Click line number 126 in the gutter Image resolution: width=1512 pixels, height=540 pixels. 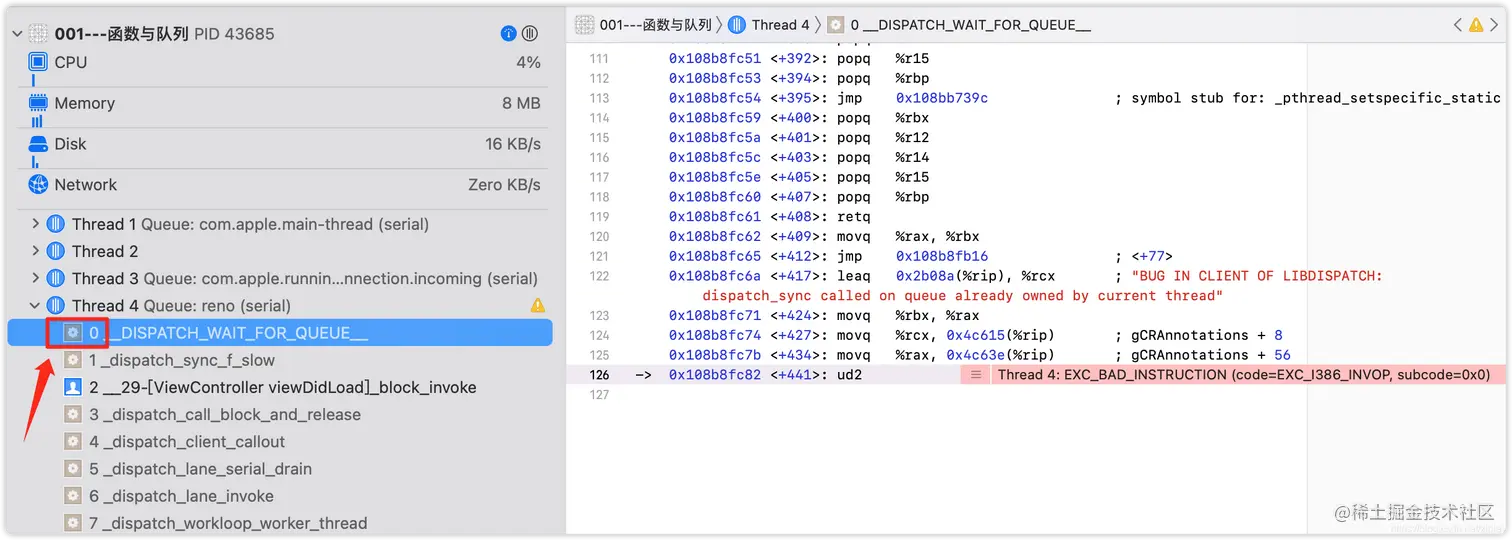point(599,375)
